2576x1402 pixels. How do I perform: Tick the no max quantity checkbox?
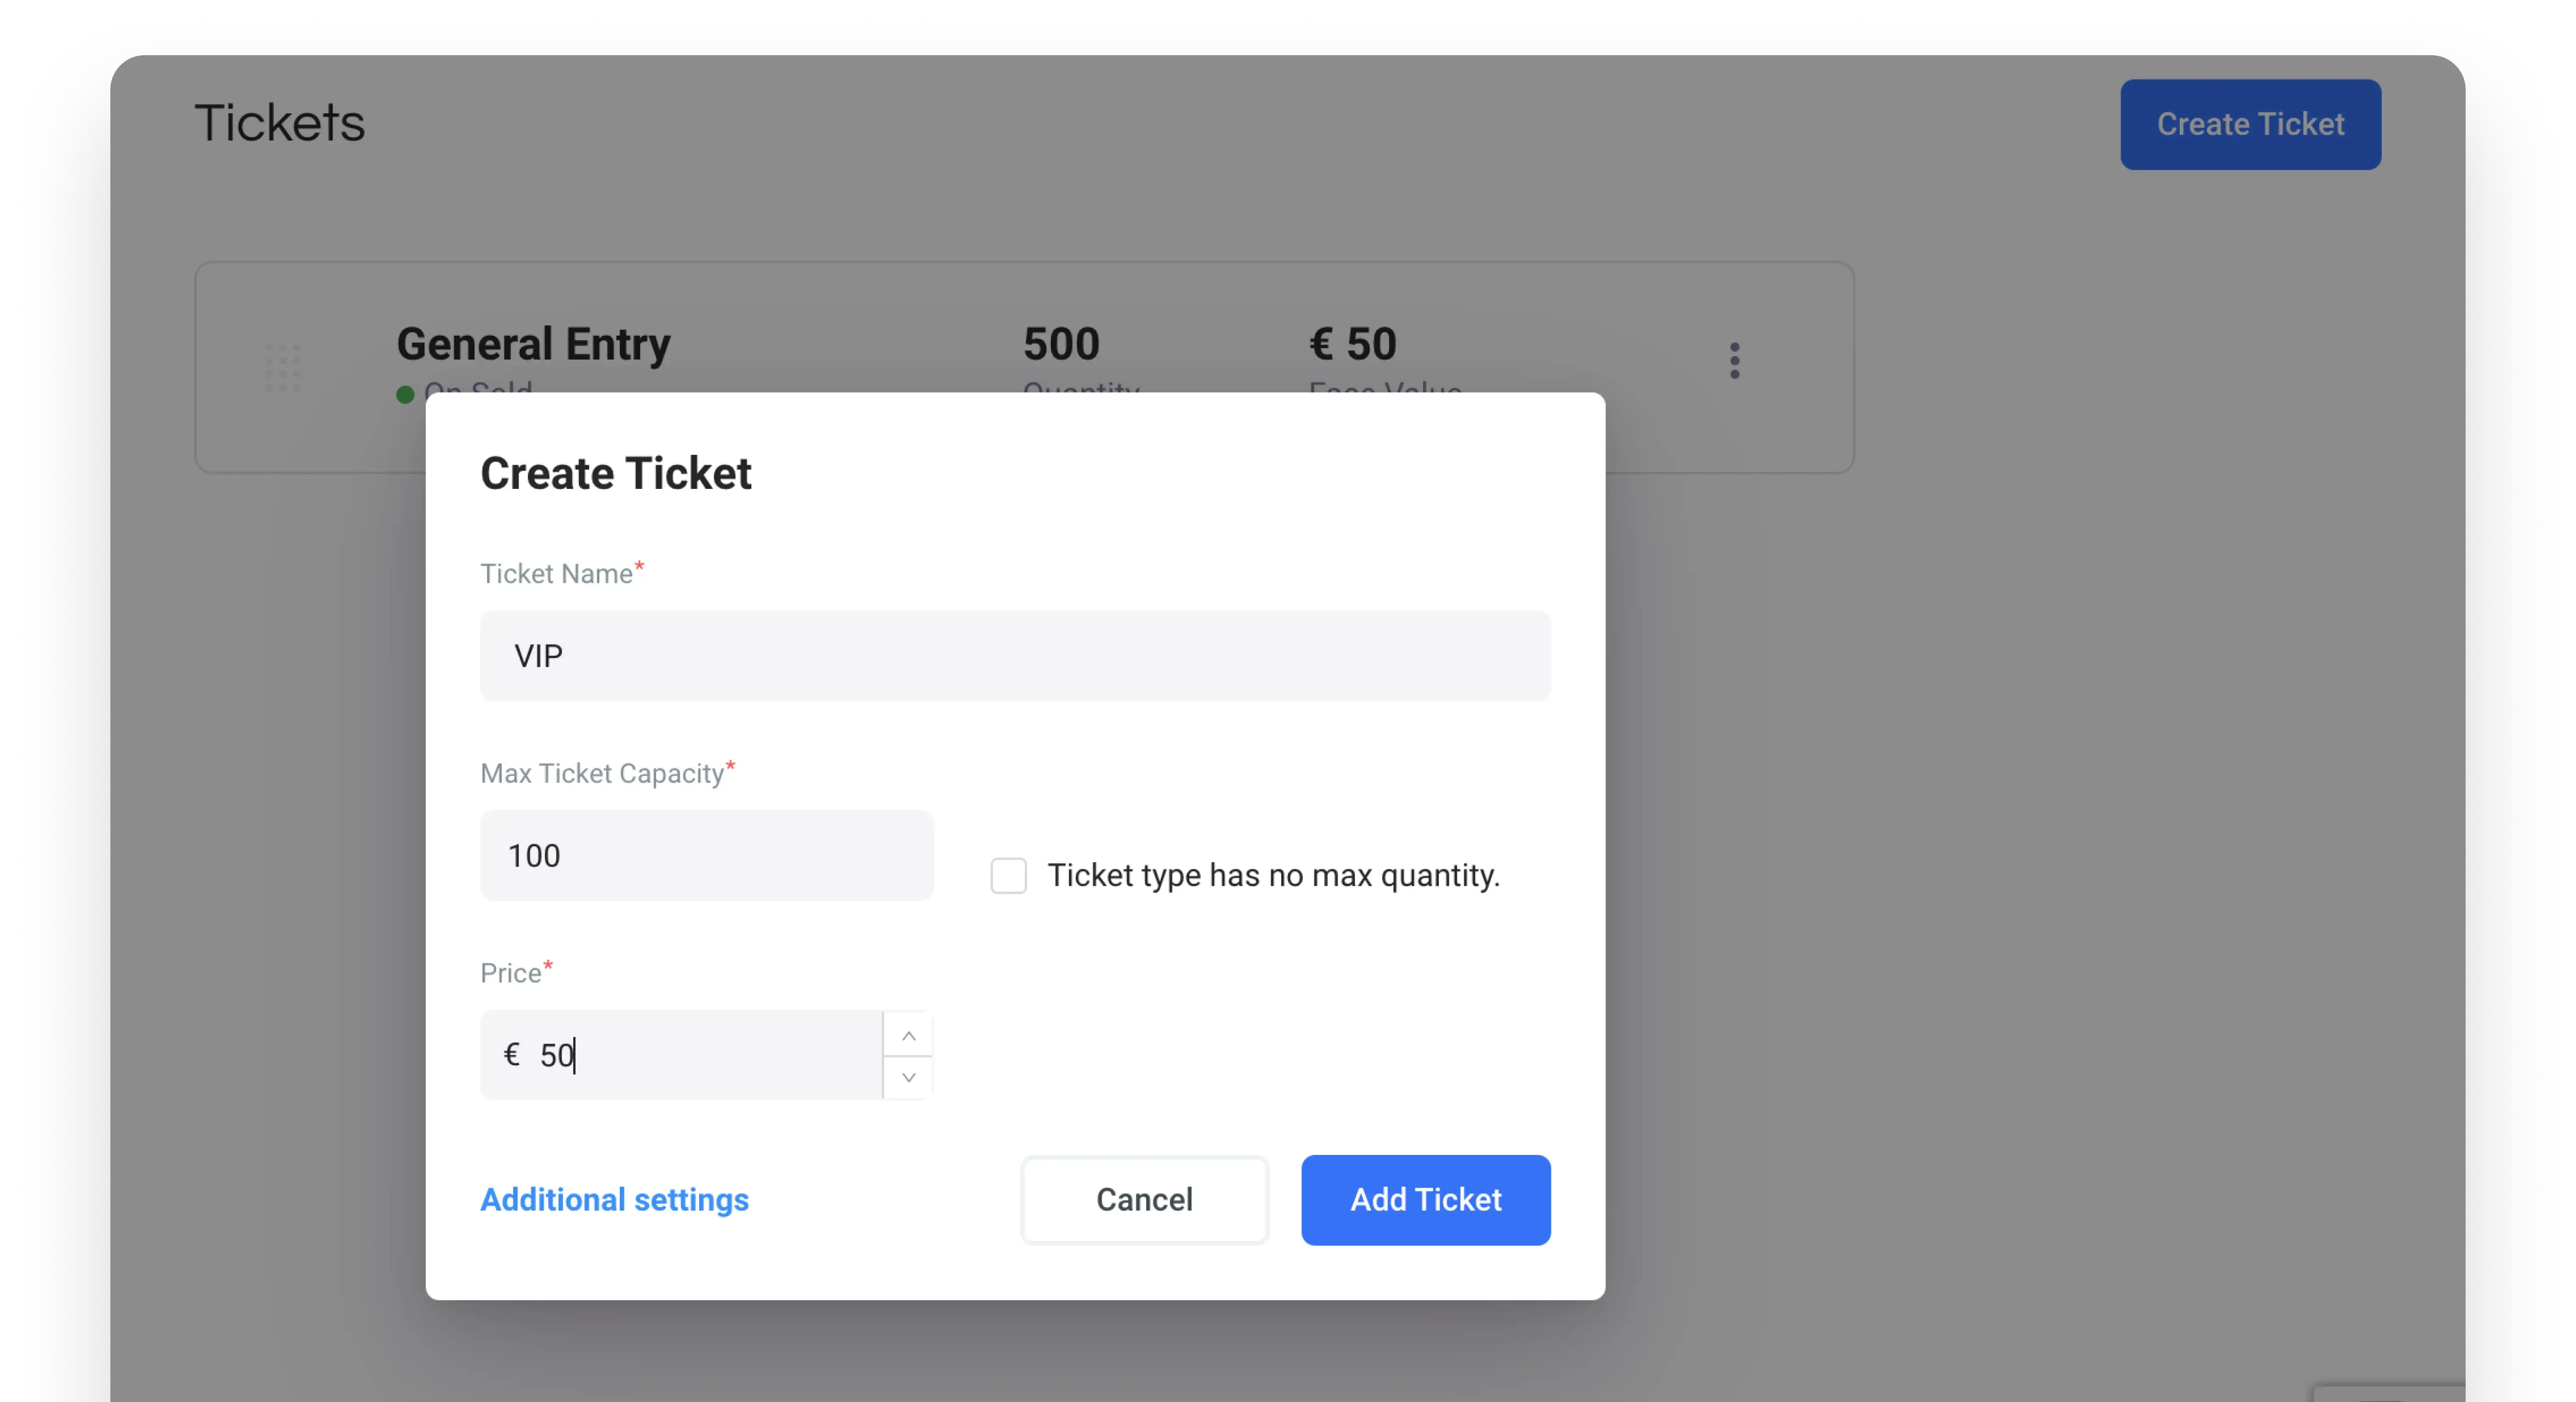(1008, 875)
